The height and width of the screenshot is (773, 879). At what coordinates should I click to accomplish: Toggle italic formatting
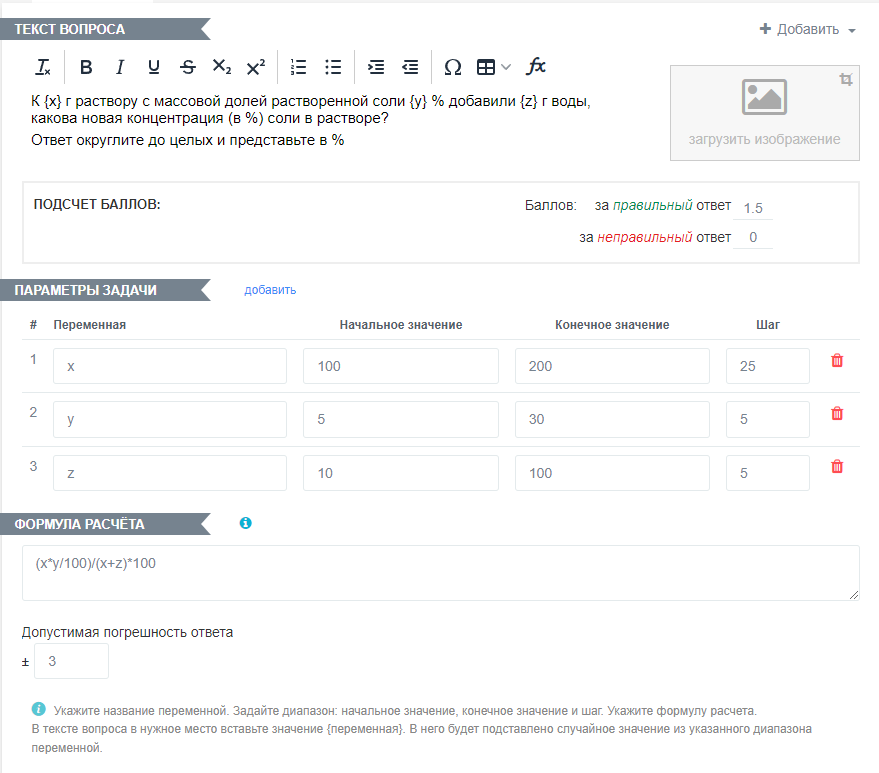coord(119,67)
